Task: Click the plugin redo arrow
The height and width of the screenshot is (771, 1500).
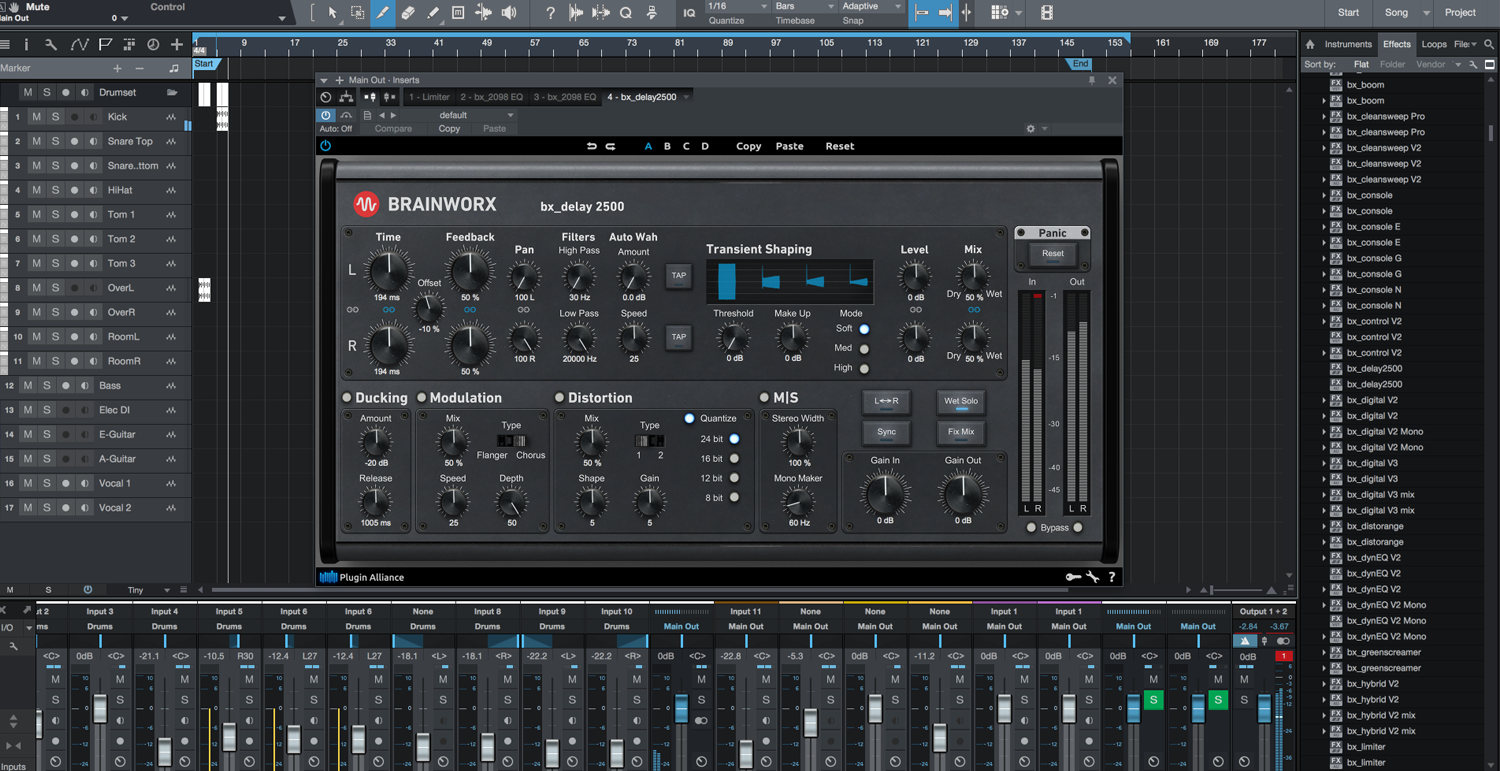Action: click(610, 146)
